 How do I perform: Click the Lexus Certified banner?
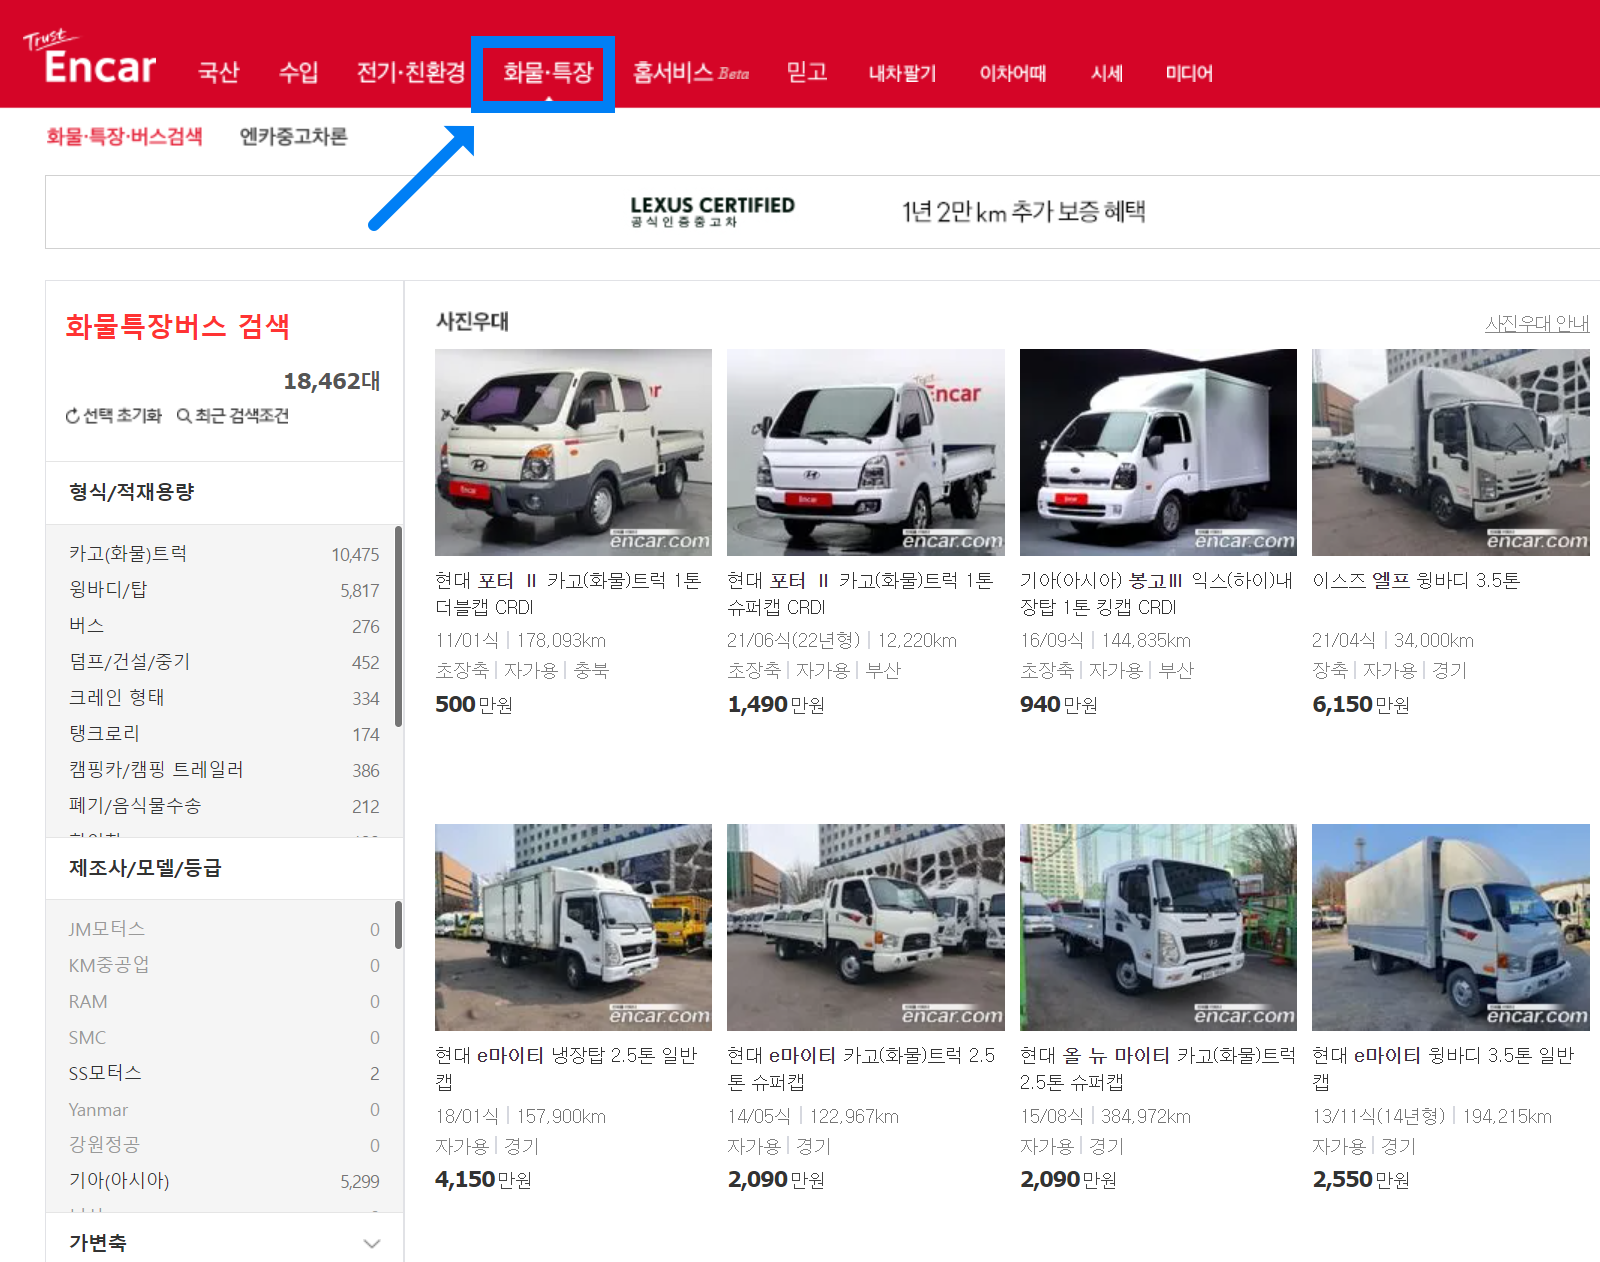click(x=822, y=212)
